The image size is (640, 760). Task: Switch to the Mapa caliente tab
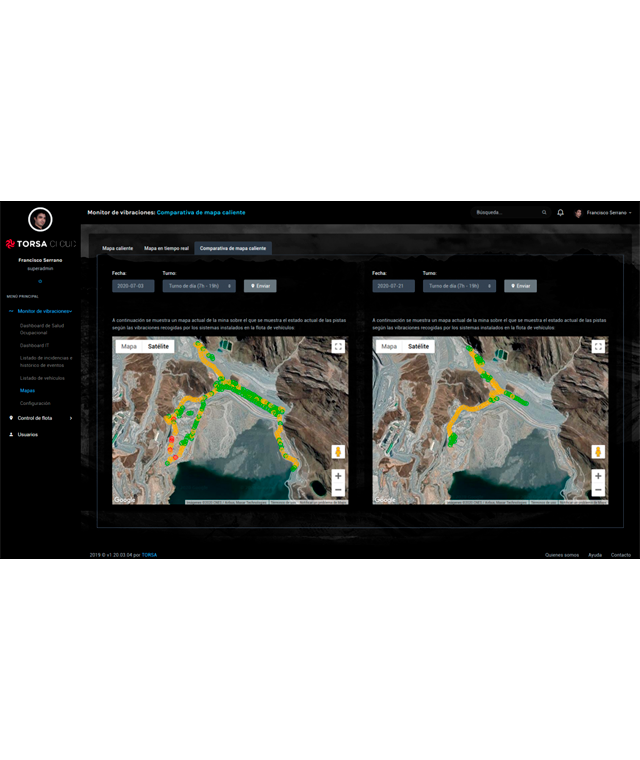pyautogui.click(x=117, y=248)
